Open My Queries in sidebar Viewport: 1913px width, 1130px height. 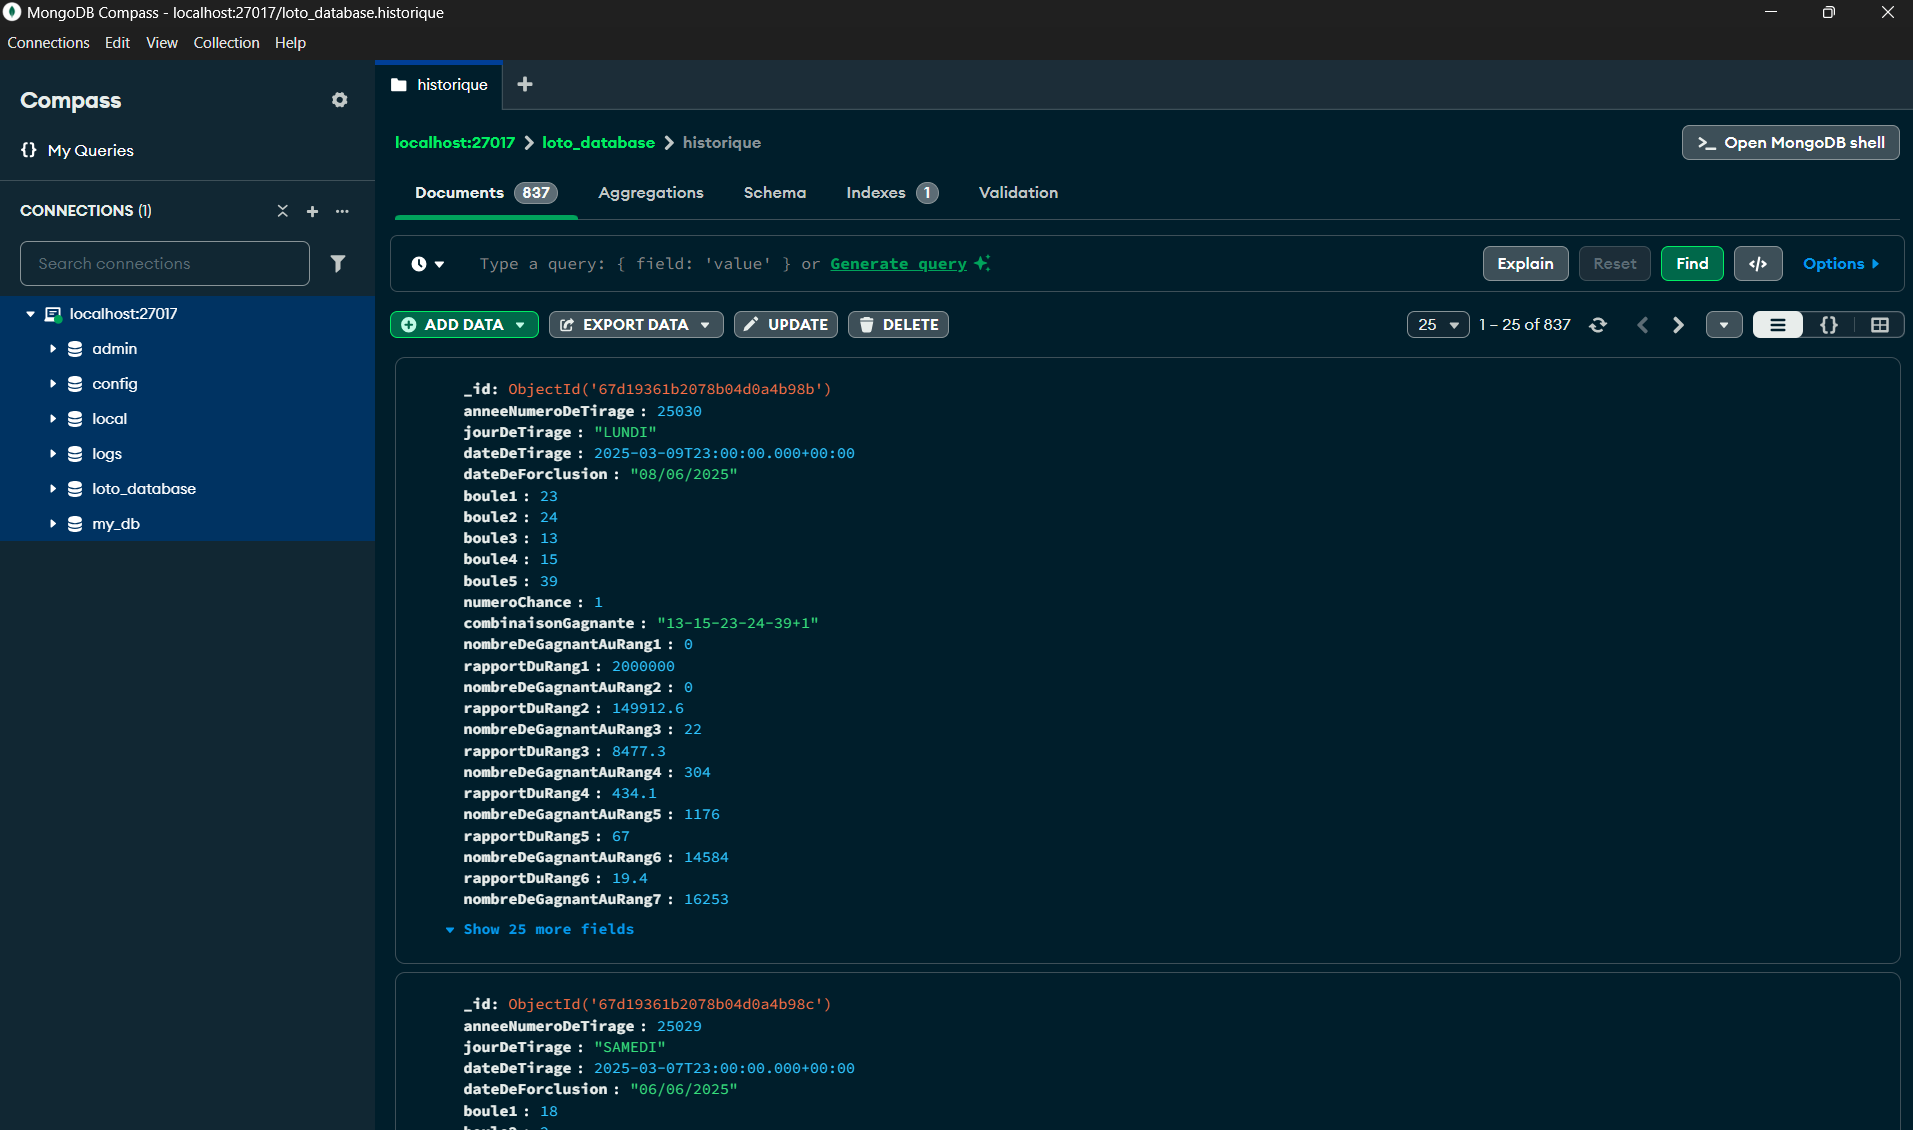77,150
